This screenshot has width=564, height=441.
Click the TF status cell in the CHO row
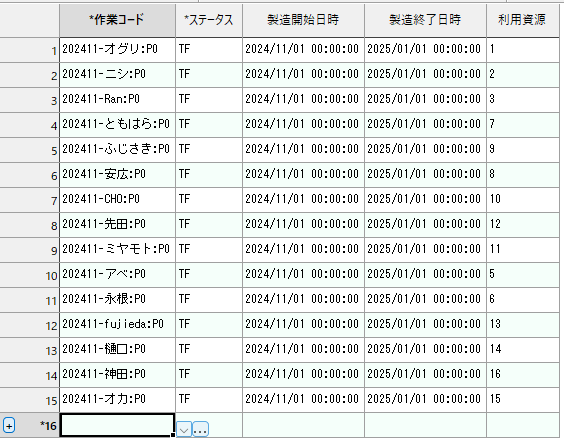(209, 200)
